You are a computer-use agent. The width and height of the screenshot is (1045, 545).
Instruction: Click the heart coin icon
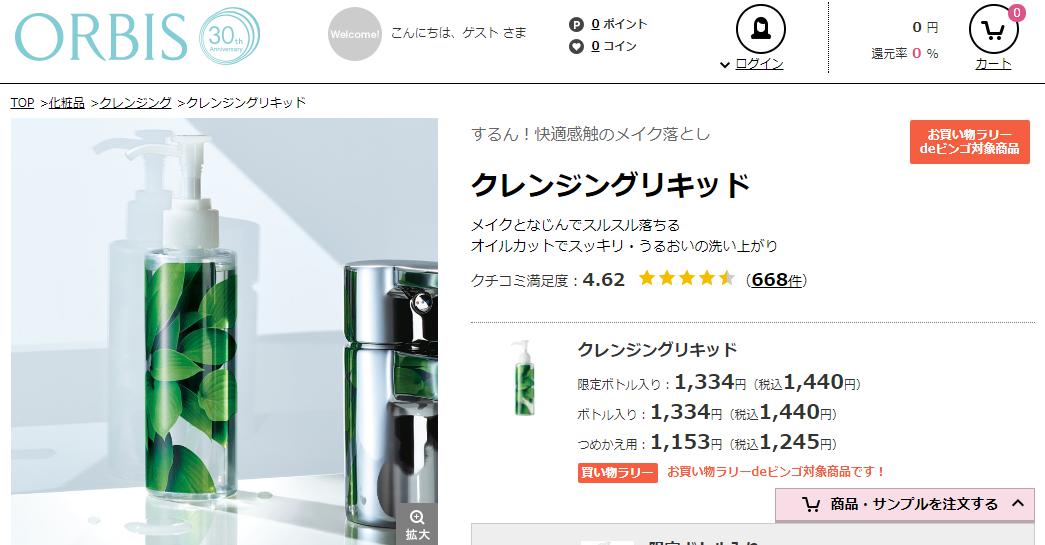coord(576,47)
